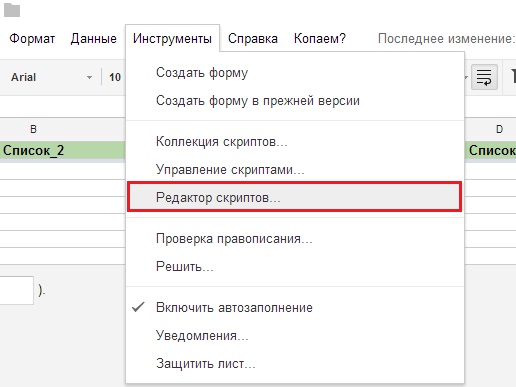The width and height of the screenshot is (516, 387).
Task: Open Уведомления... settings
Action: click(x=295, y=335)
